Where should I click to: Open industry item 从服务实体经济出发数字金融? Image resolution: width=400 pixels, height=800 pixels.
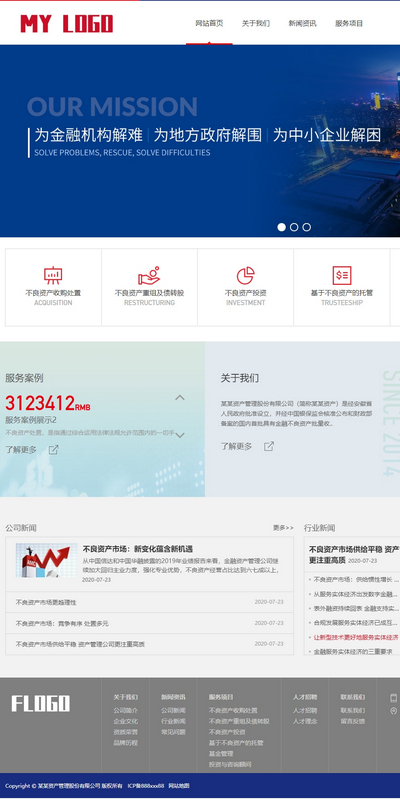[x=355, y=594]
